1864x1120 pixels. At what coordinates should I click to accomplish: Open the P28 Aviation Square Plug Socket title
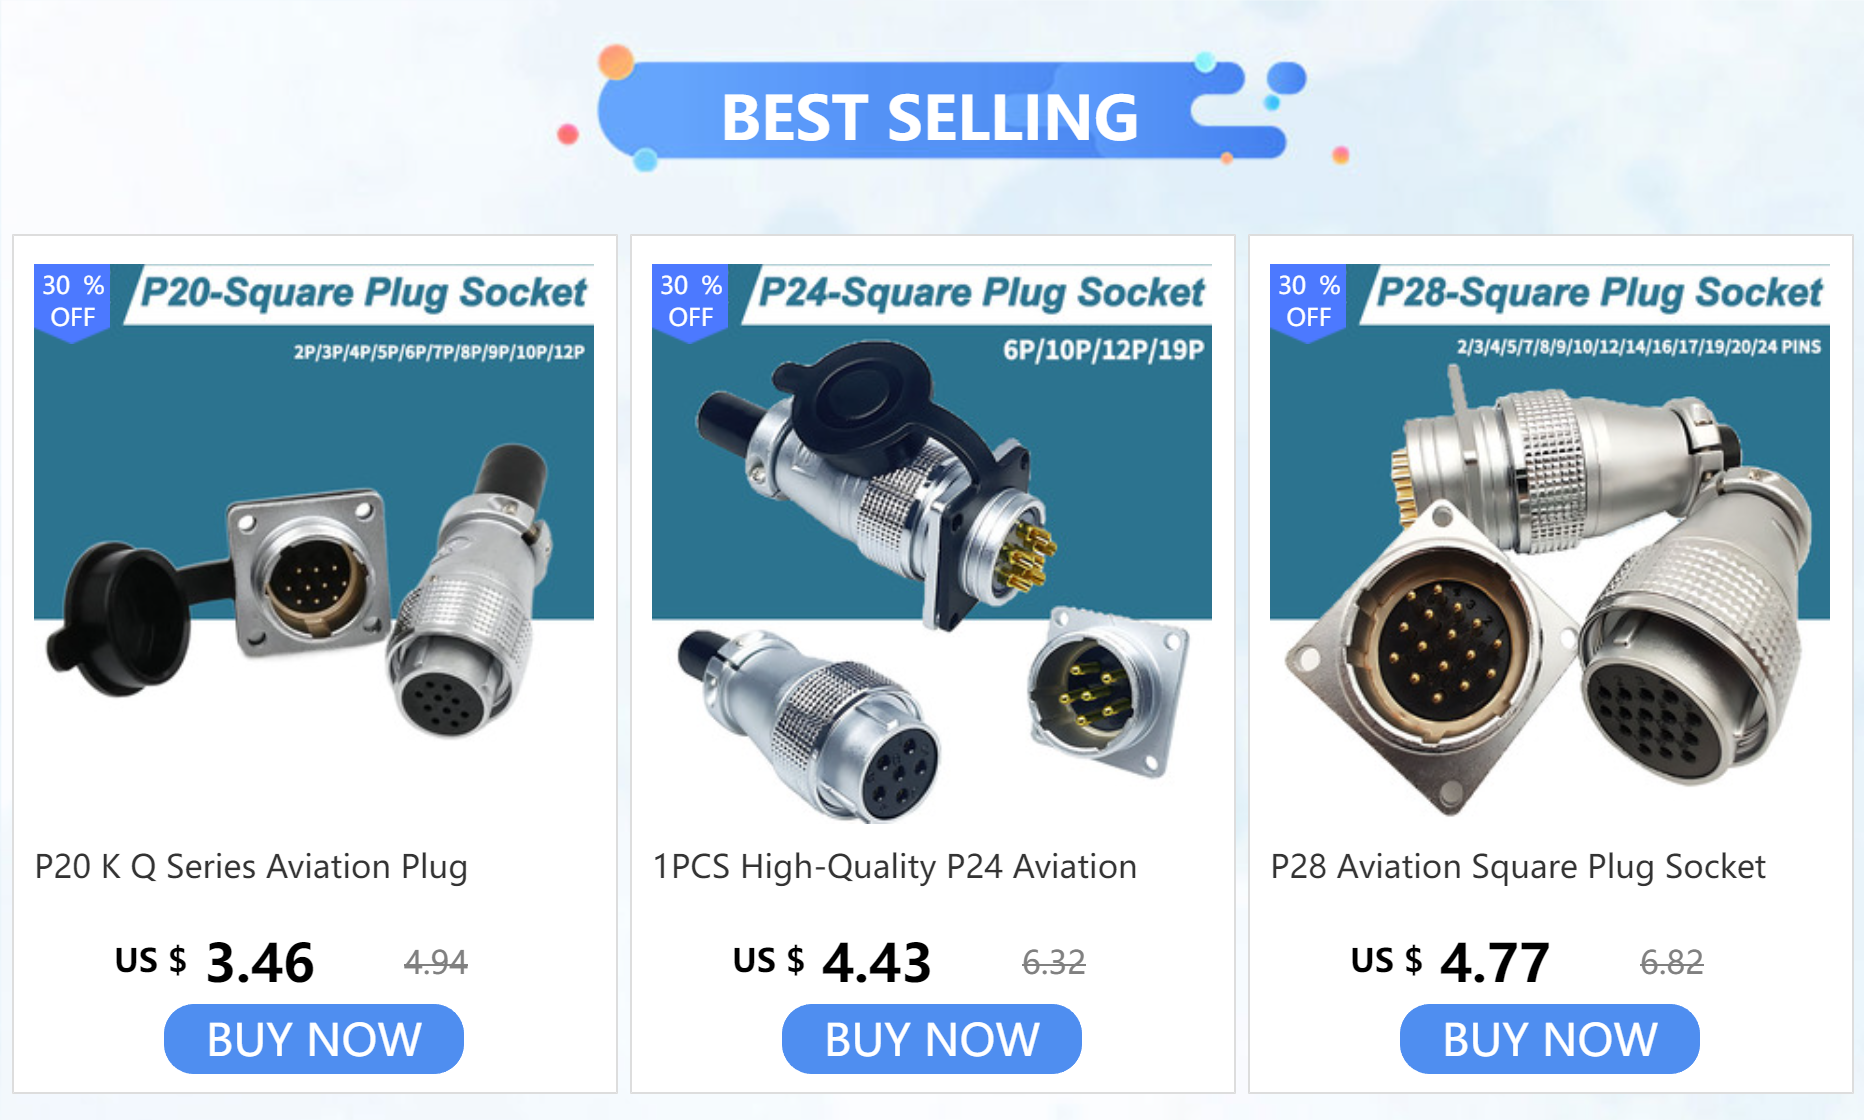[1518, 866]
